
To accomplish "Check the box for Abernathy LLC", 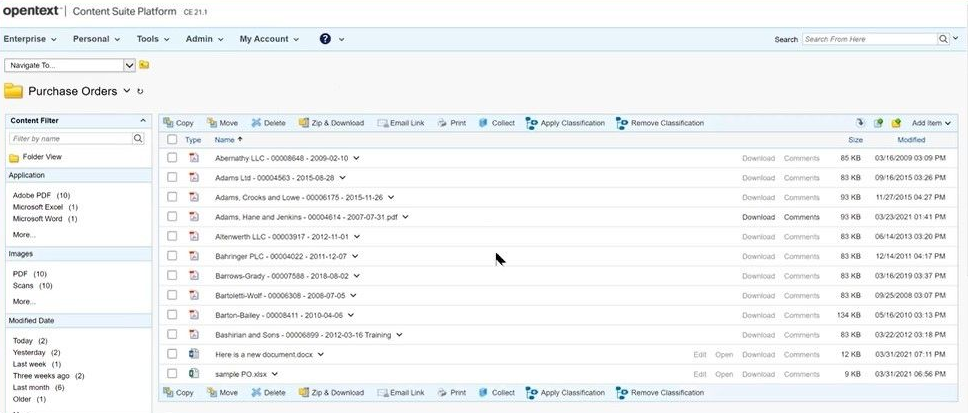I will [172, 158].
